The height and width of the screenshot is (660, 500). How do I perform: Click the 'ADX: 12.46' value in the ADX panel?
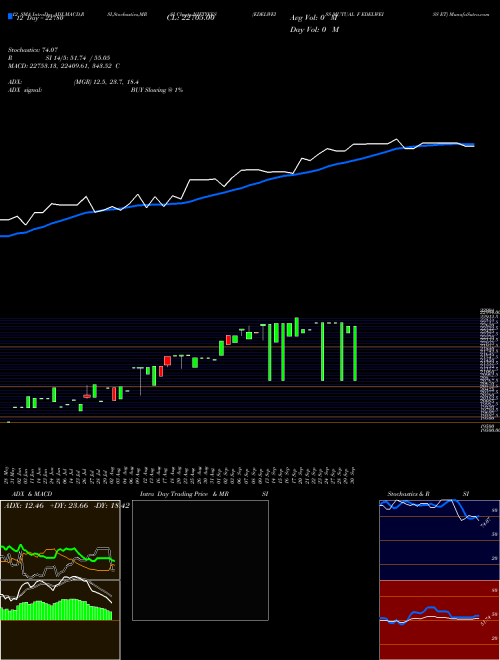(x=24, y=505)
